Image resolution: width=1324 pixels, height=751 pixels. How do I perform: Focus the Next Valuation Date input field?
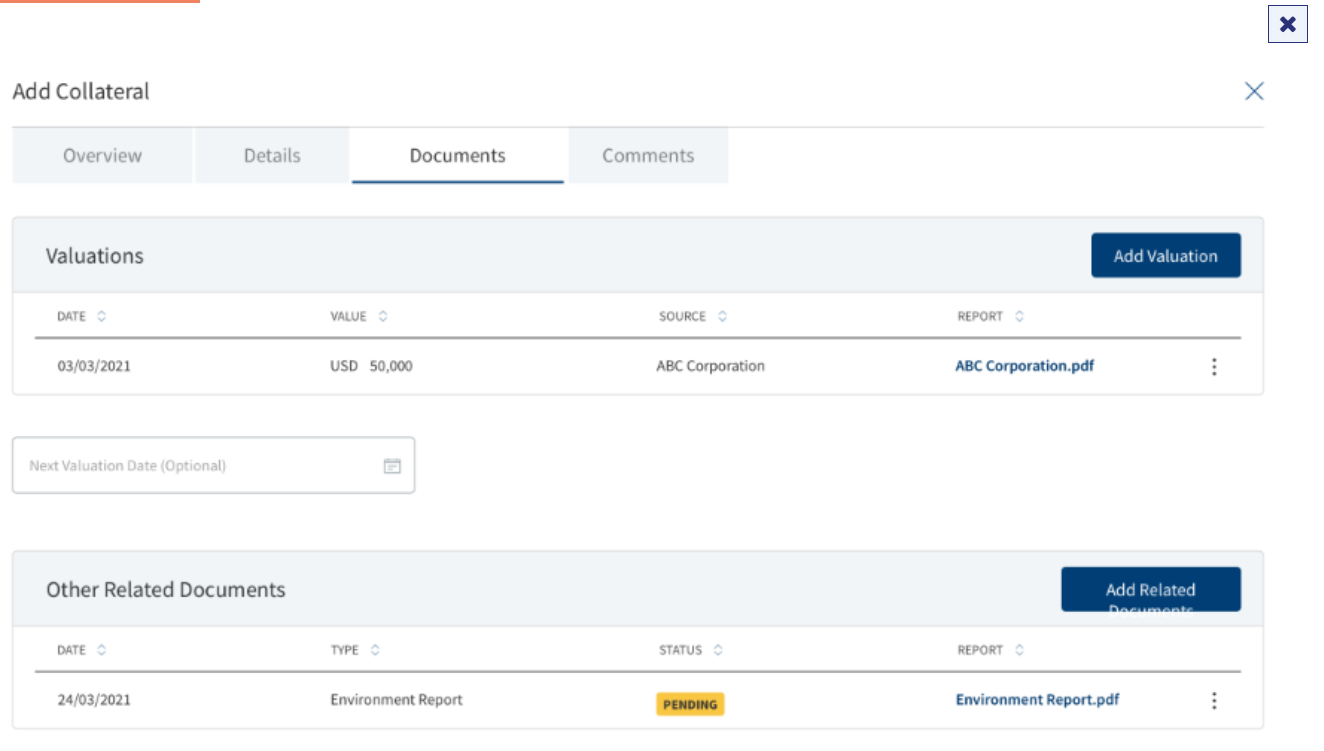pyautogui.click(x=213, y=466)
